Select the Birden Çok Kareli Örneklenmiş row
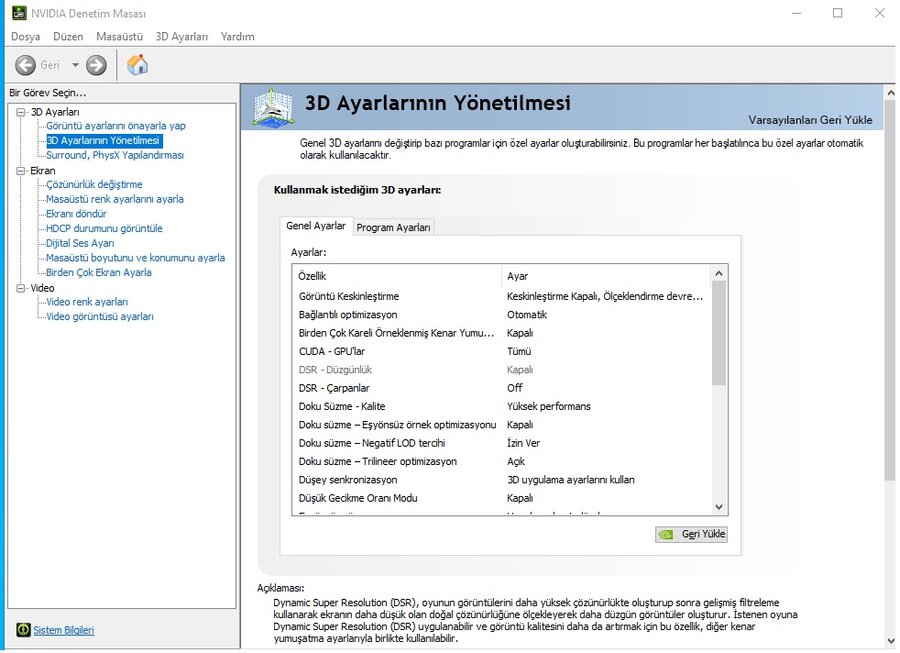 tap(501, 333)
